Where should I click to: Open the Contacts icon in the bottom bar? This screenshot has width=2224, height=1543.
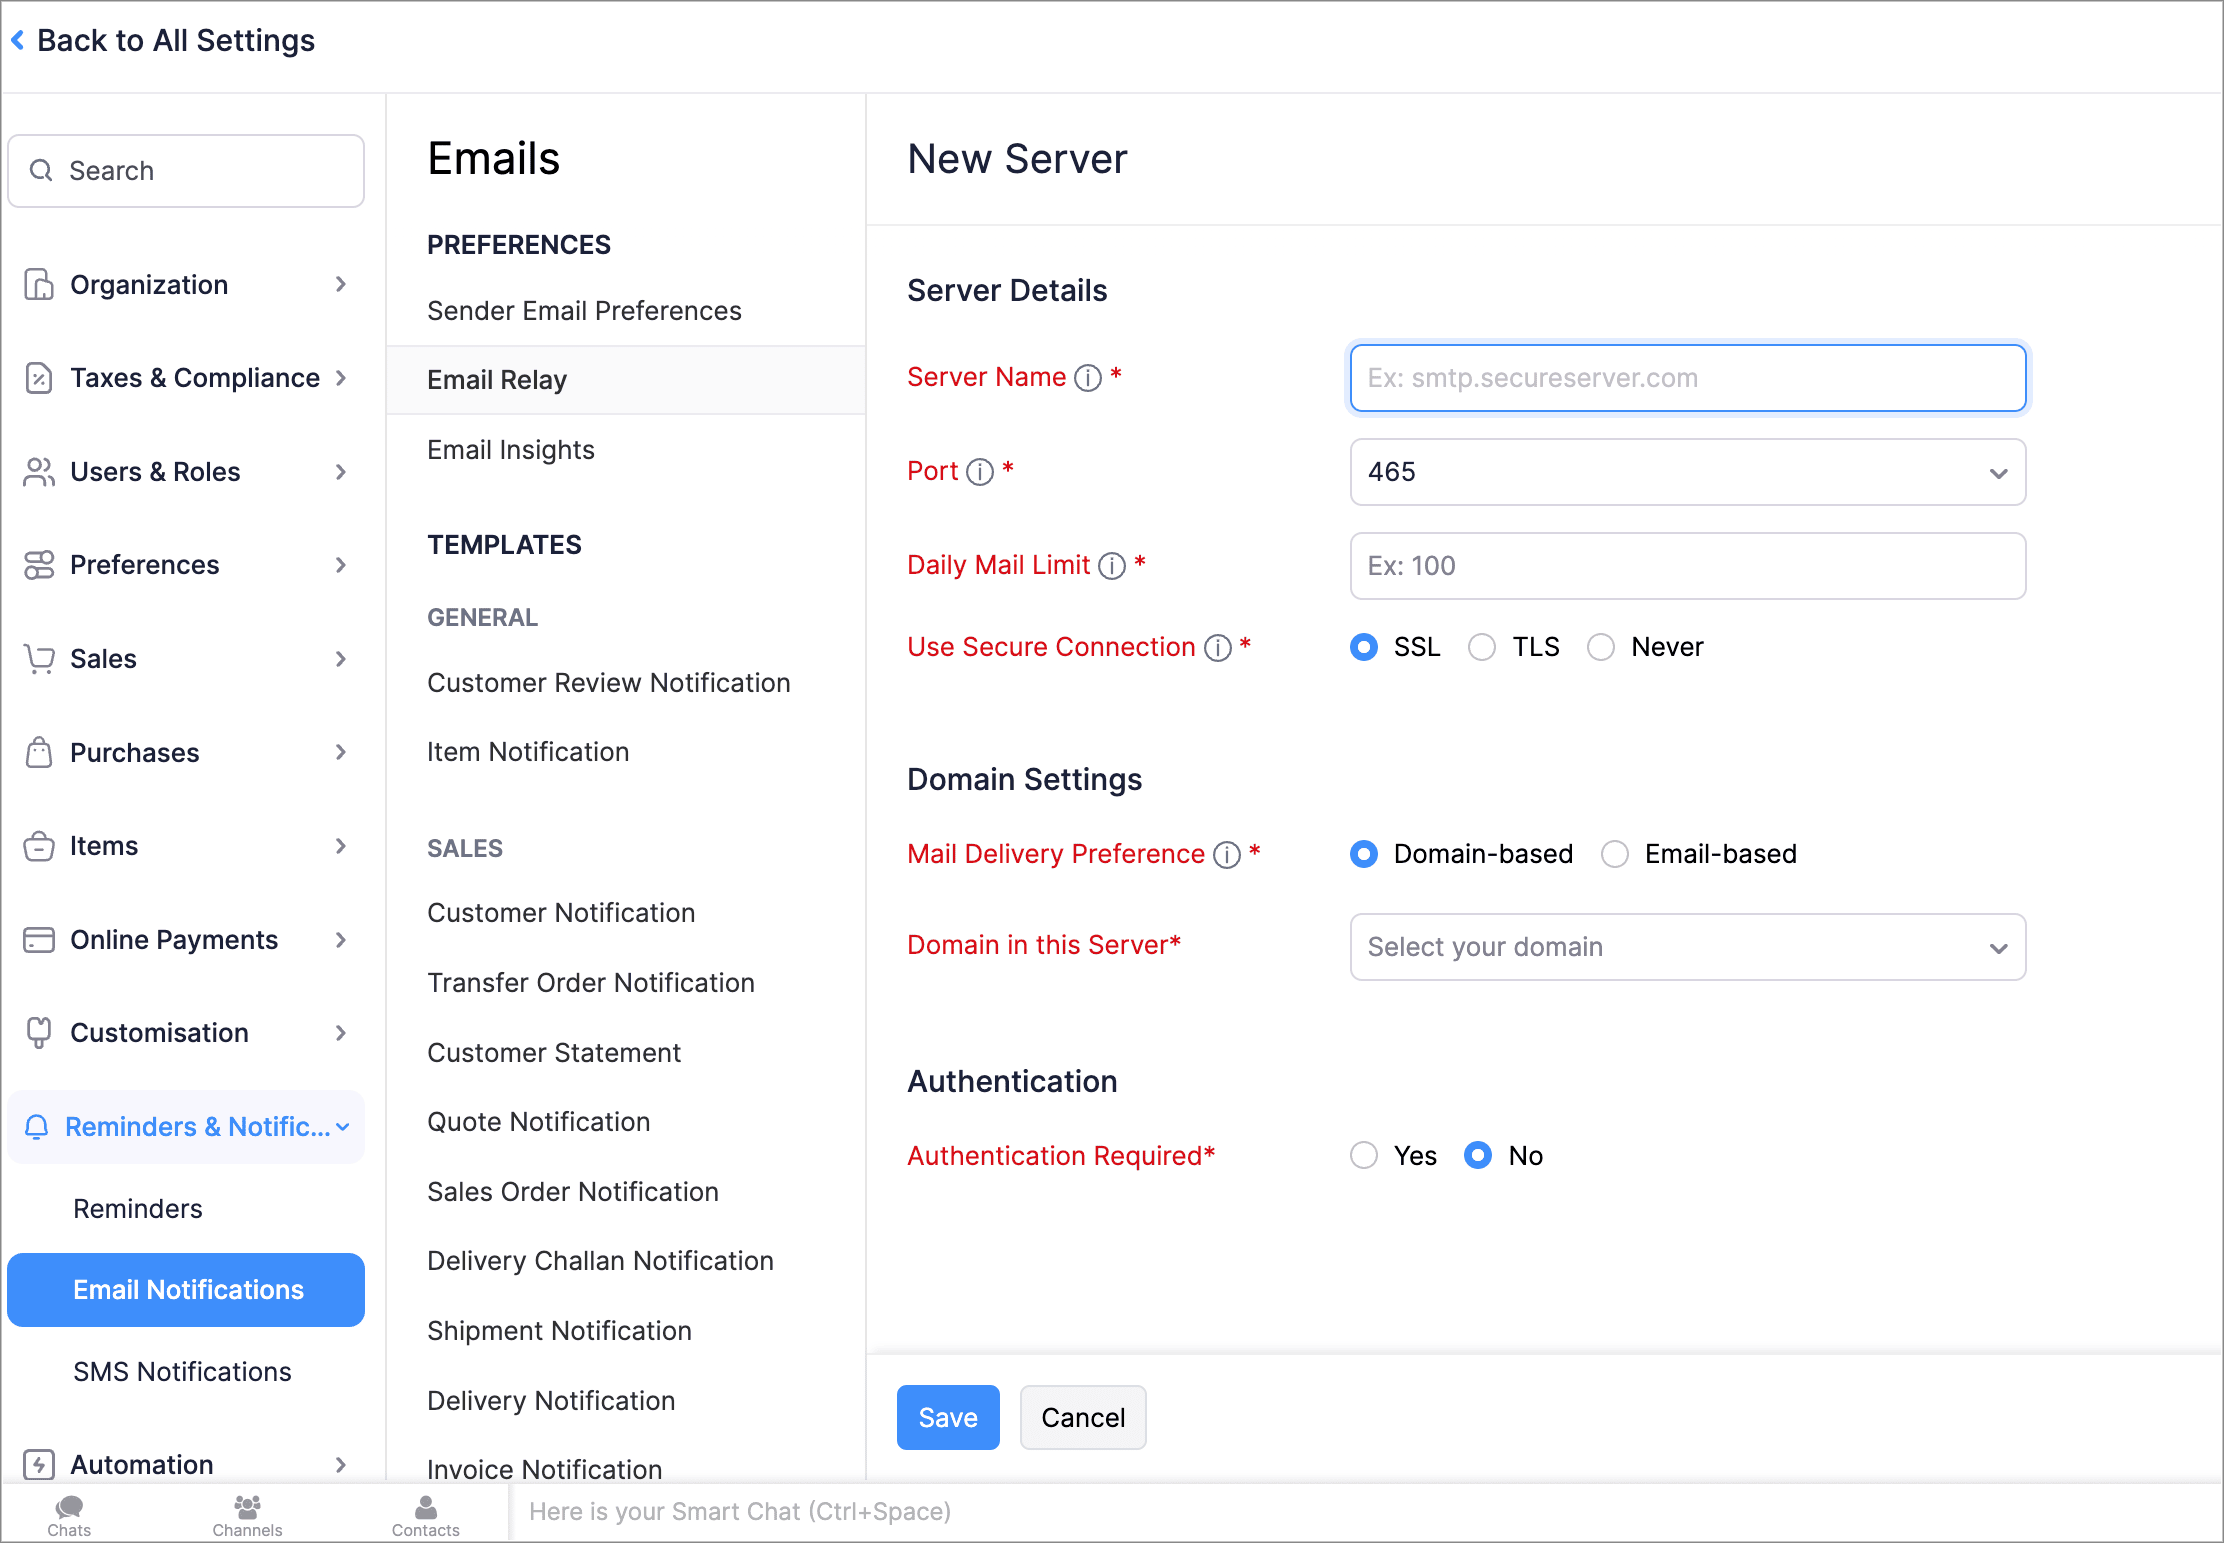(x=425, y=1514)
